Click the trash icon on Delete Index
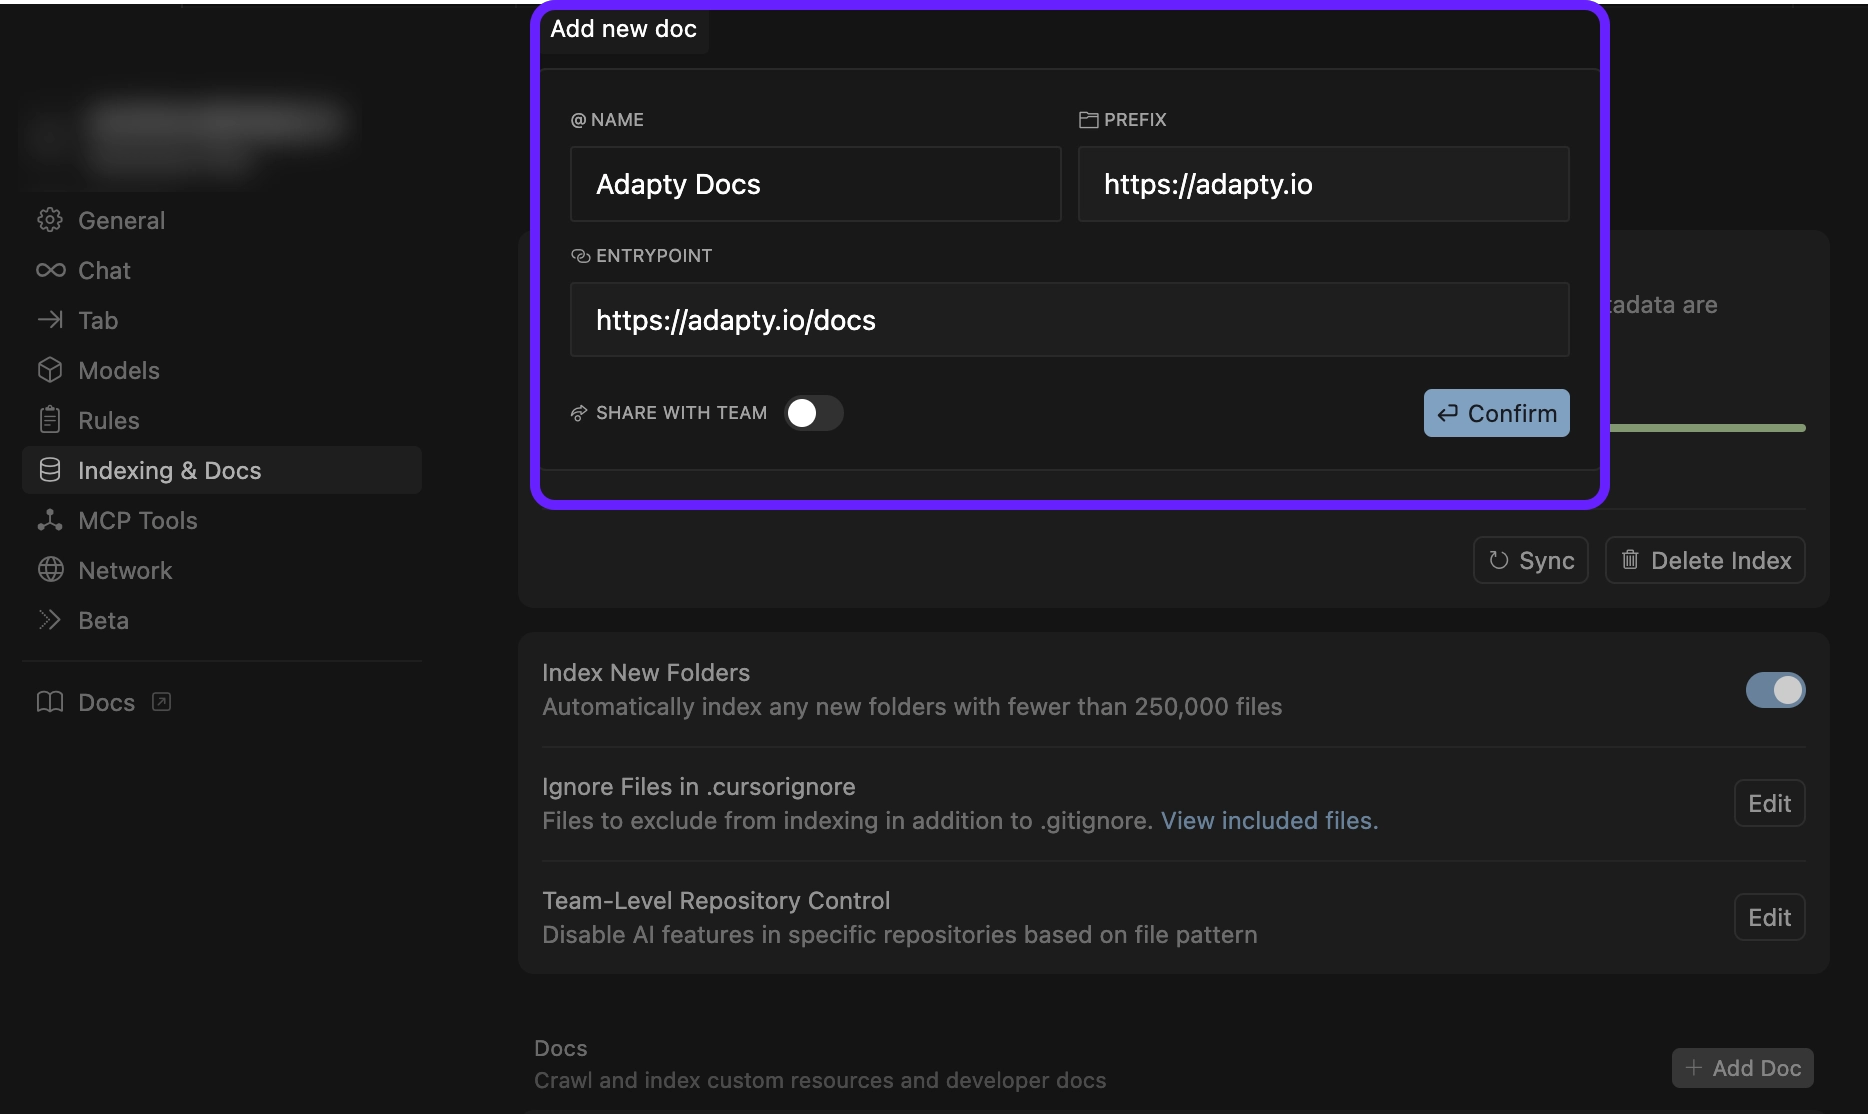This screenshot has width=1868, height=1114. click(x=1630, y=560)
